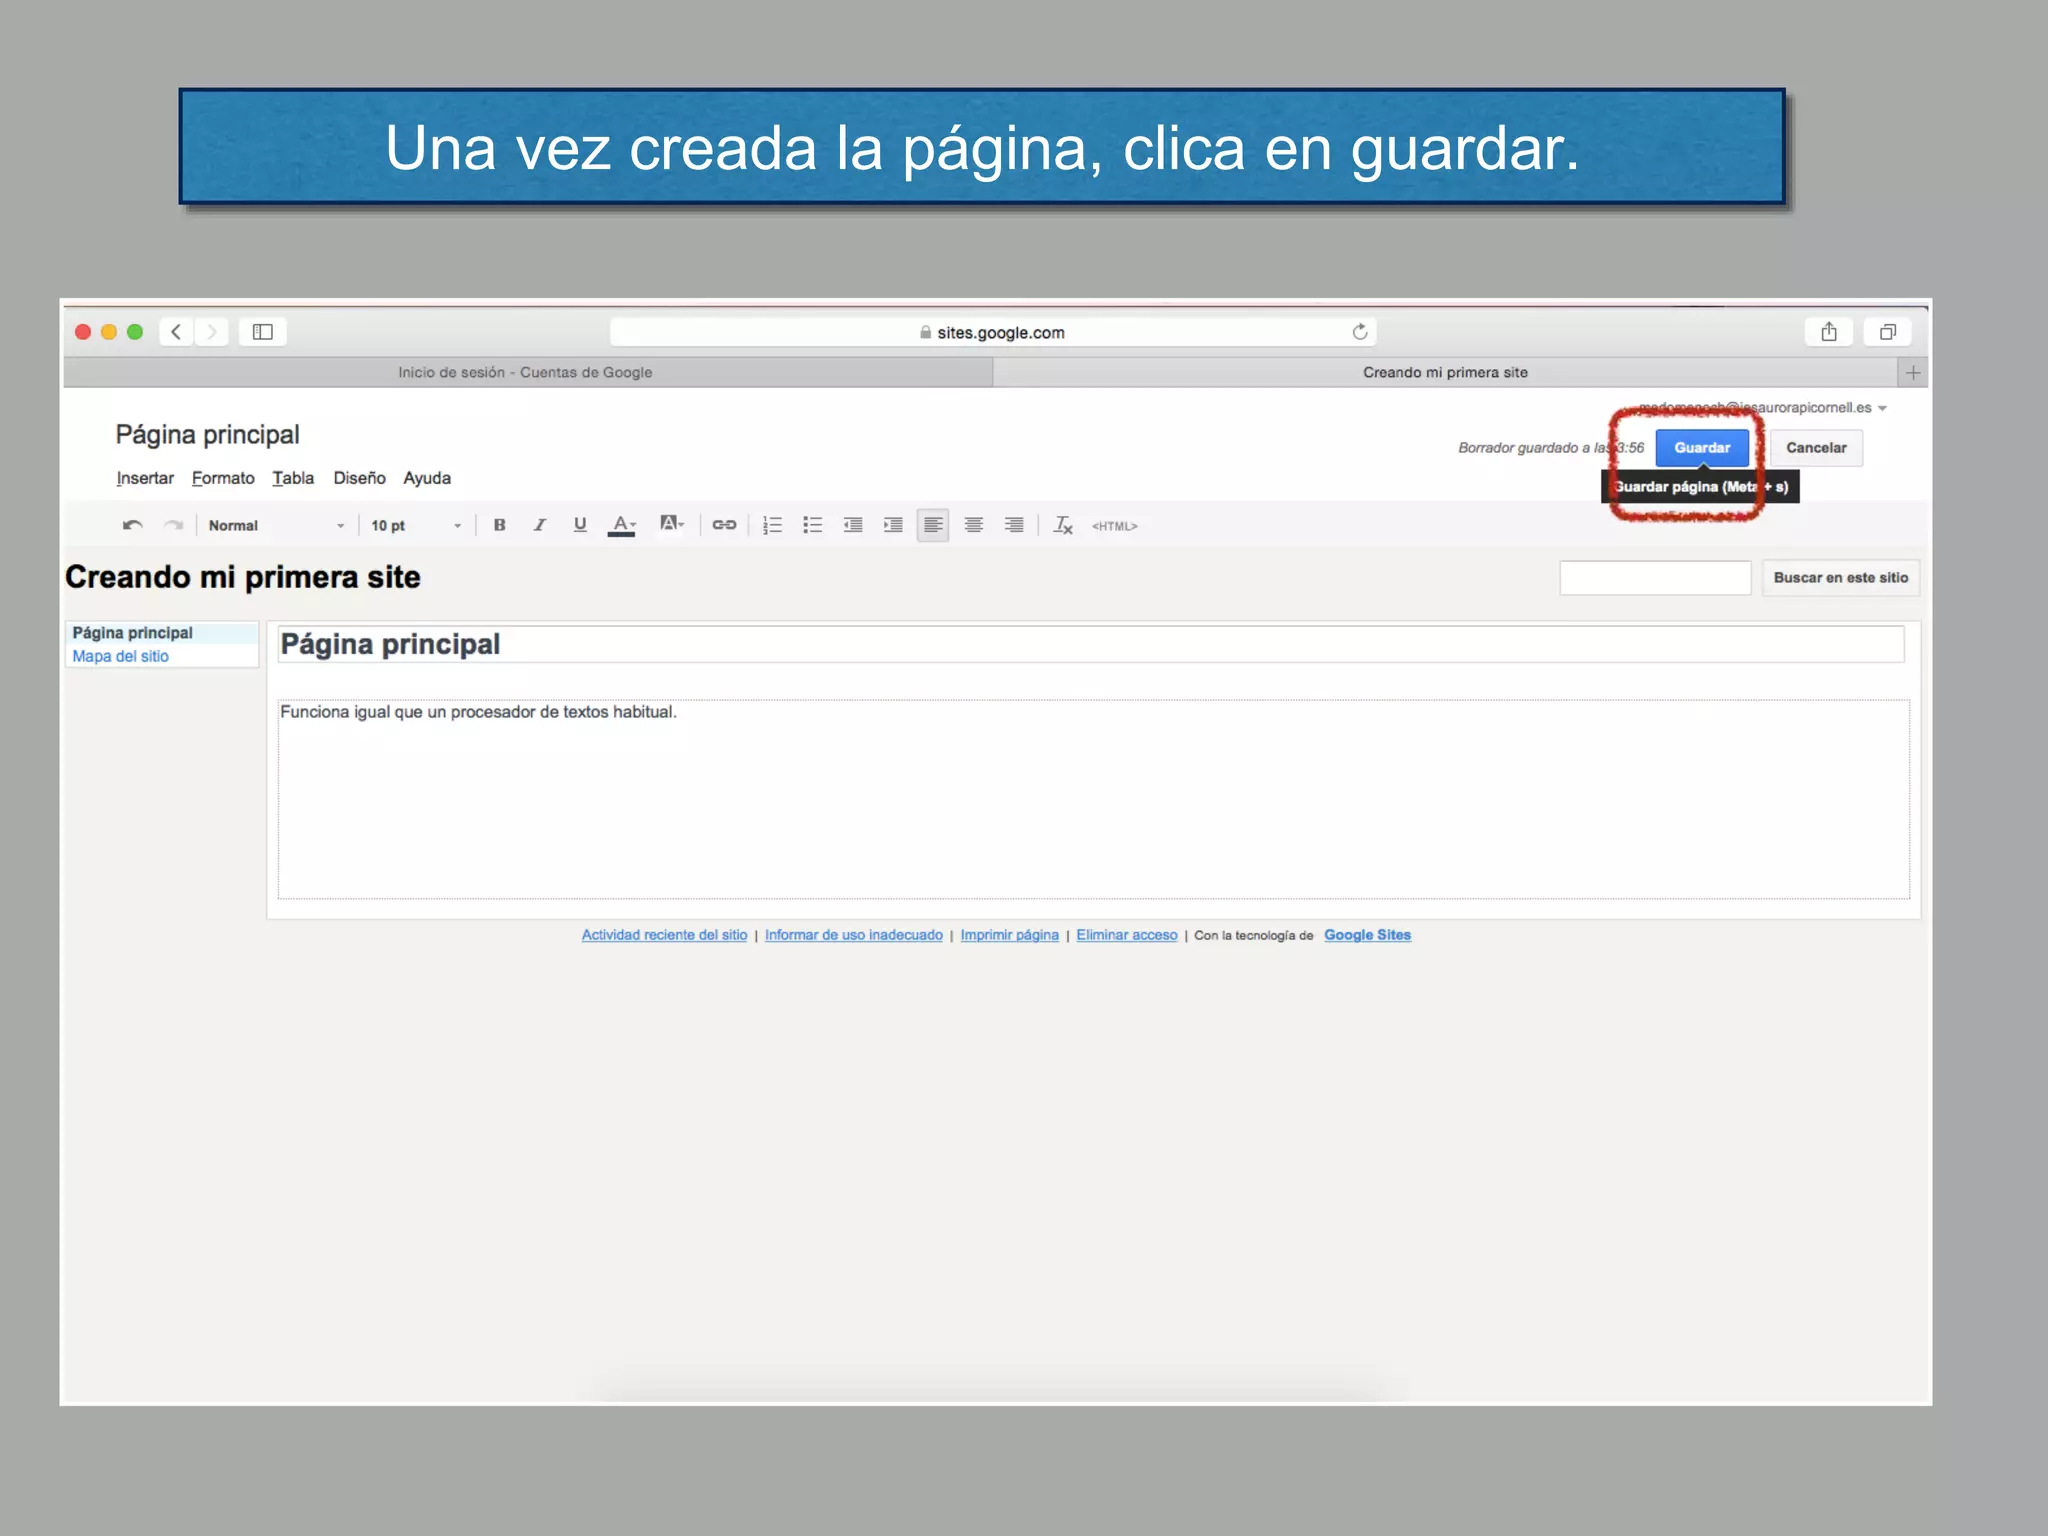Switch to Inicio de sesión browser tab
Screen dimensions: 2048x1536
tap(527, 373)
